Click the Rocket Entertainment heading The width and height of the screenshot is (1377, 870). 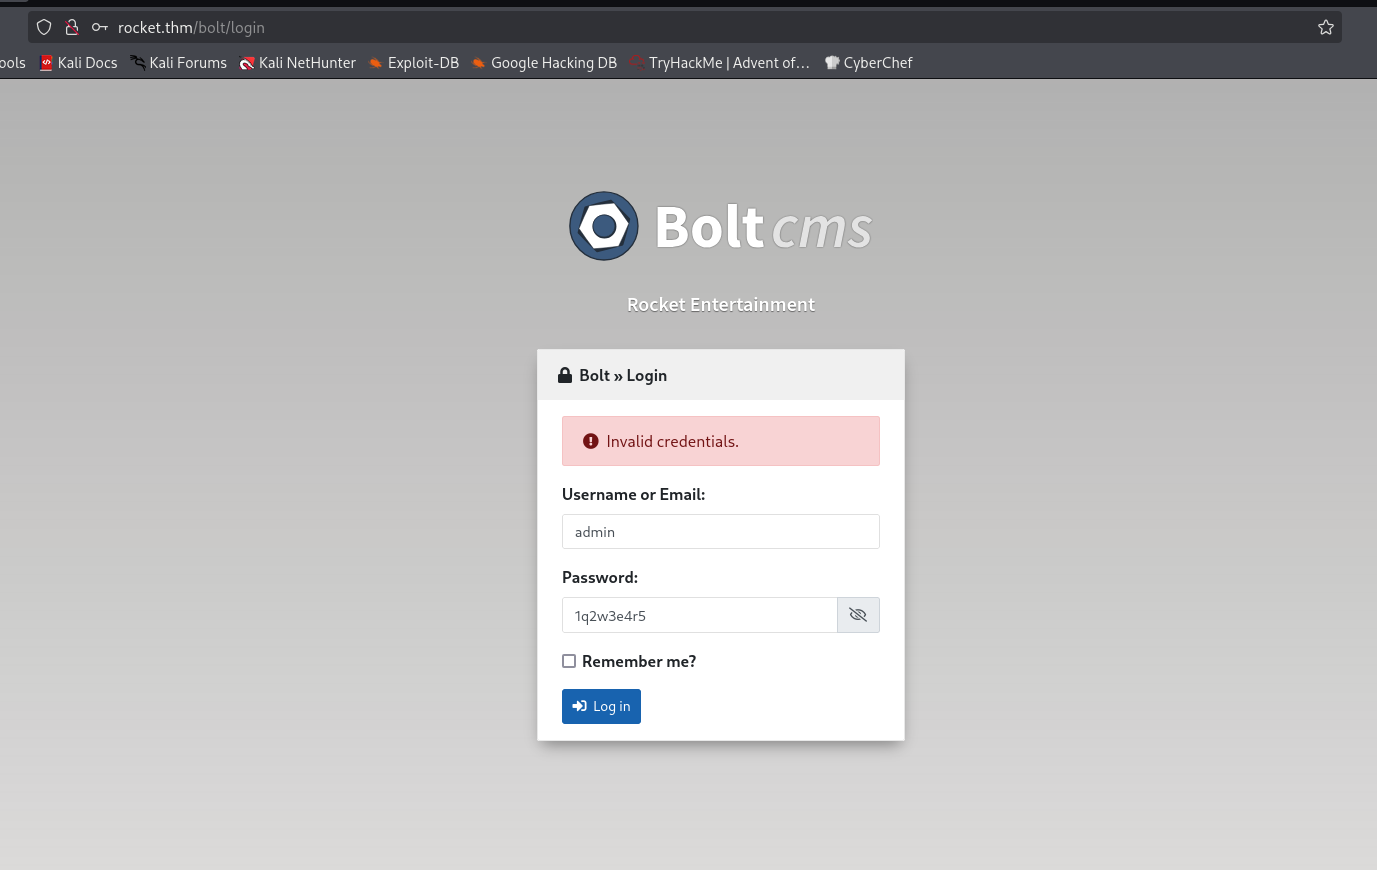[x=720, y=304]
